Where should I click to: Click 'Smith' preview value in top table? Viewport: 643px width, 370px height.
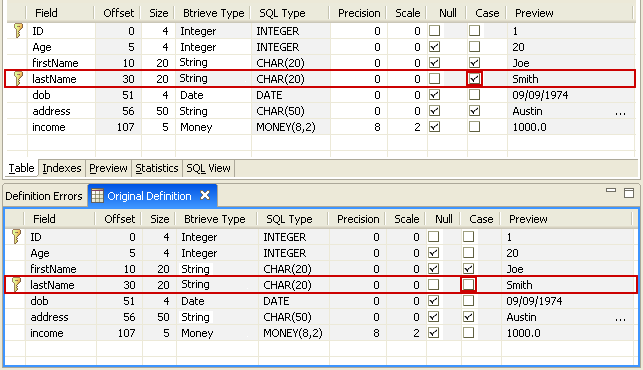click(525, 79)
